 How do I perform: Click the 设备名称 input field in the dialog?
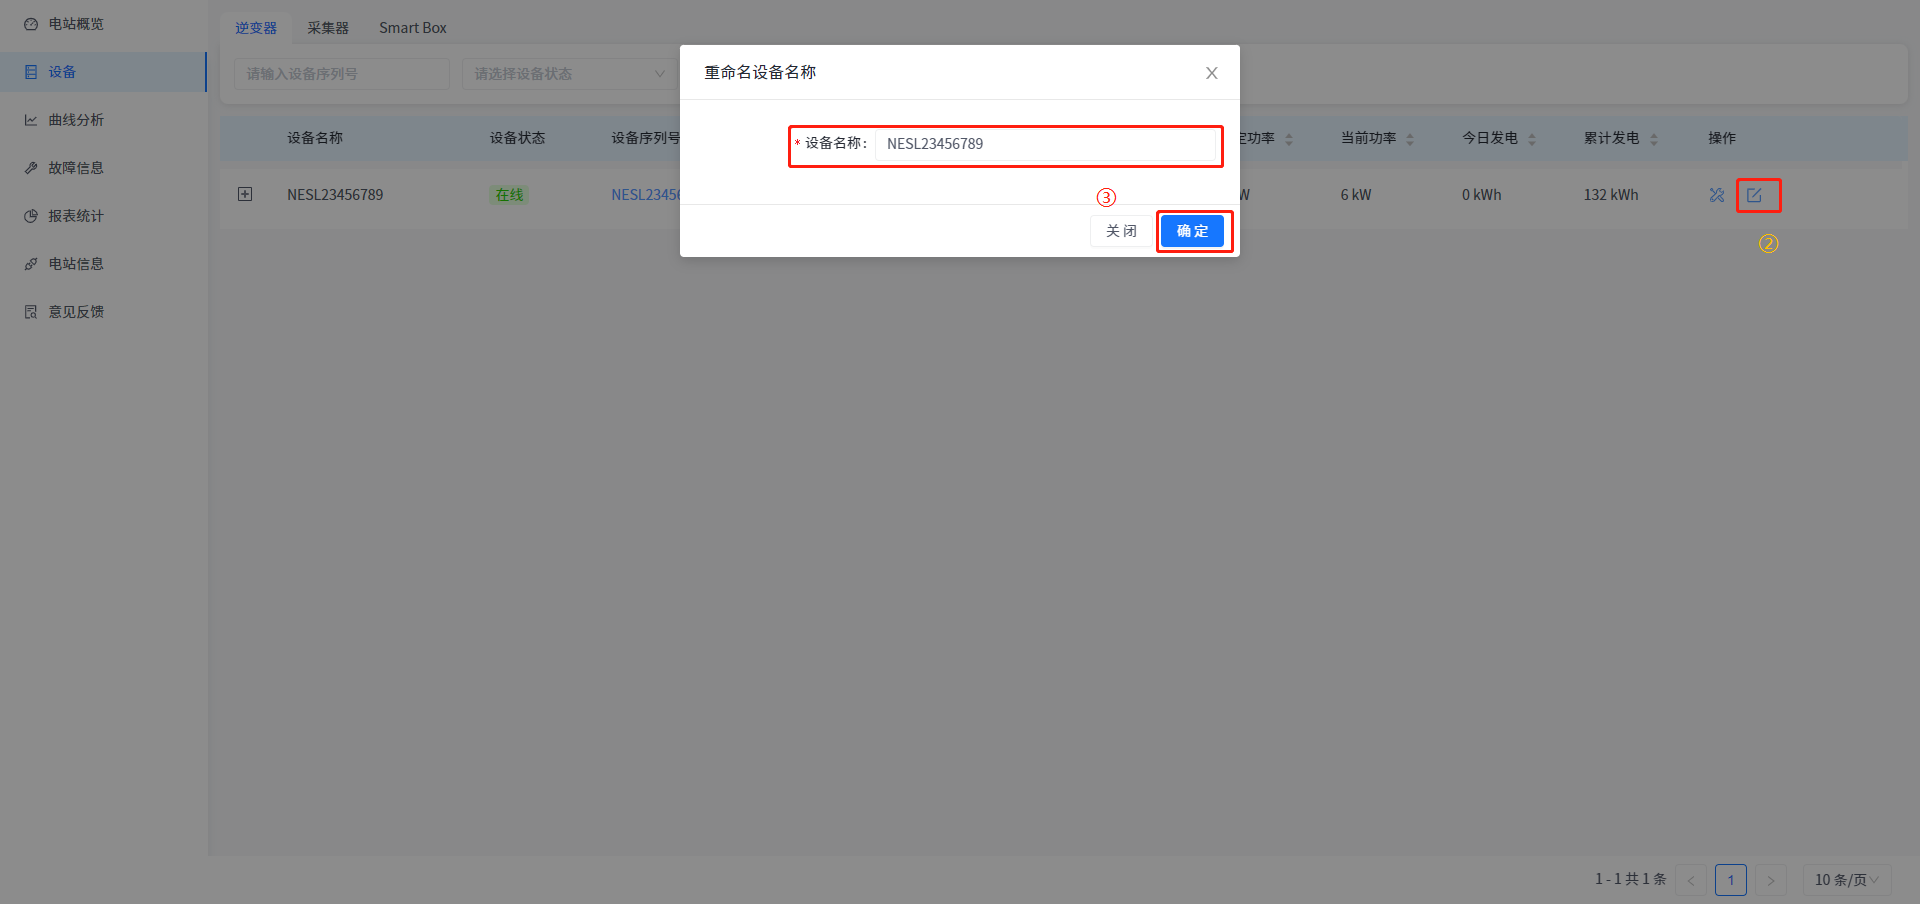tap(1045, 144)
